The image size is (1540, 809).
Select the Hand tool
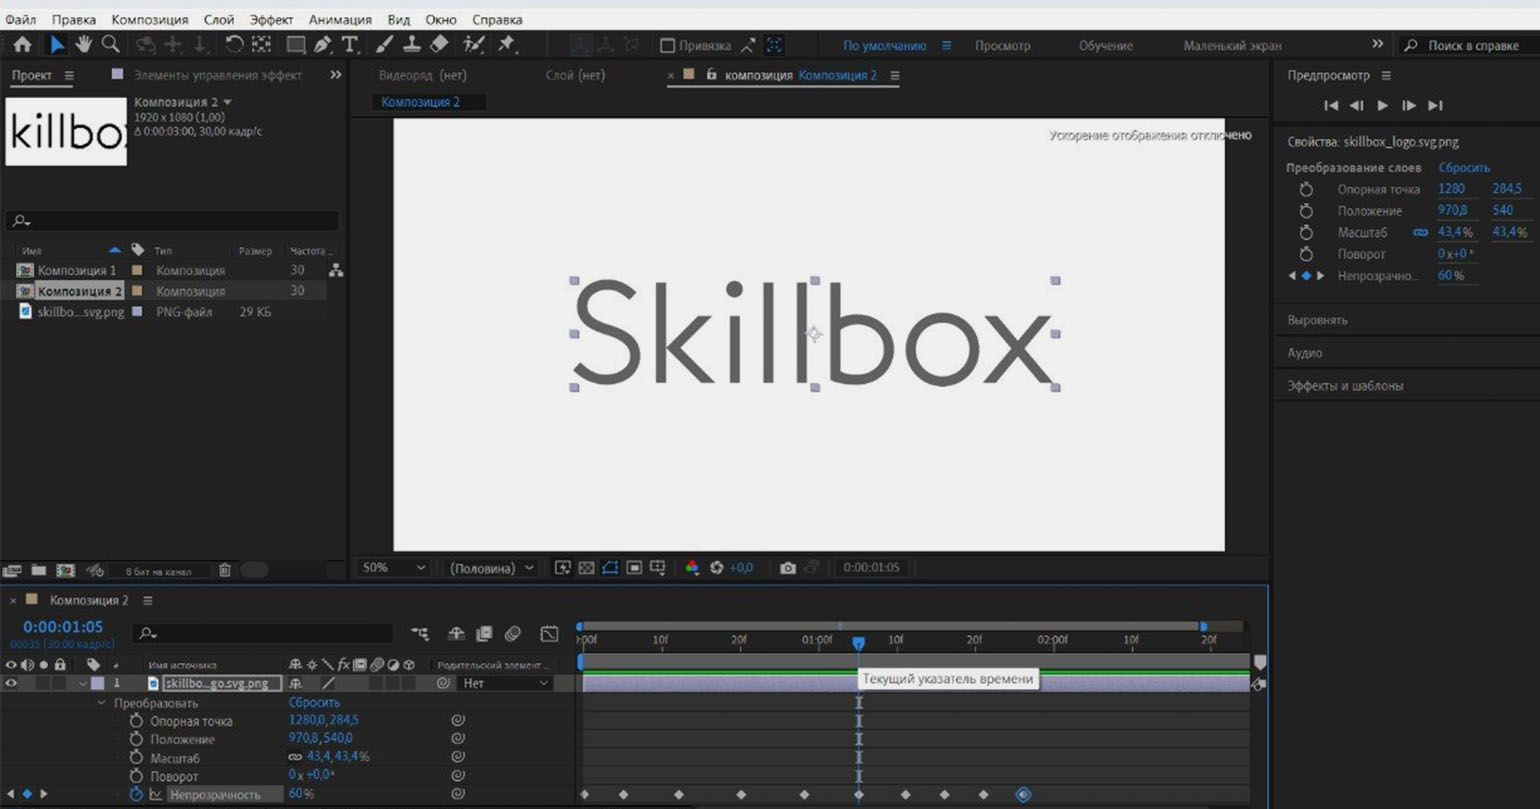click(x=84, y=45)
